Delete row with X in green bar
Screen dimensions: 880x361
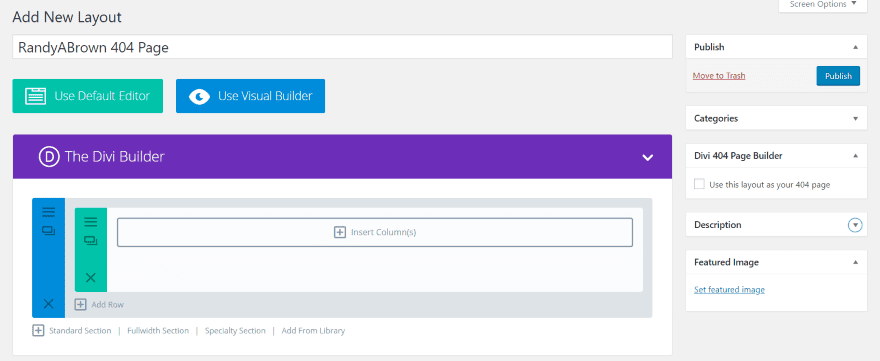point(90,277)
